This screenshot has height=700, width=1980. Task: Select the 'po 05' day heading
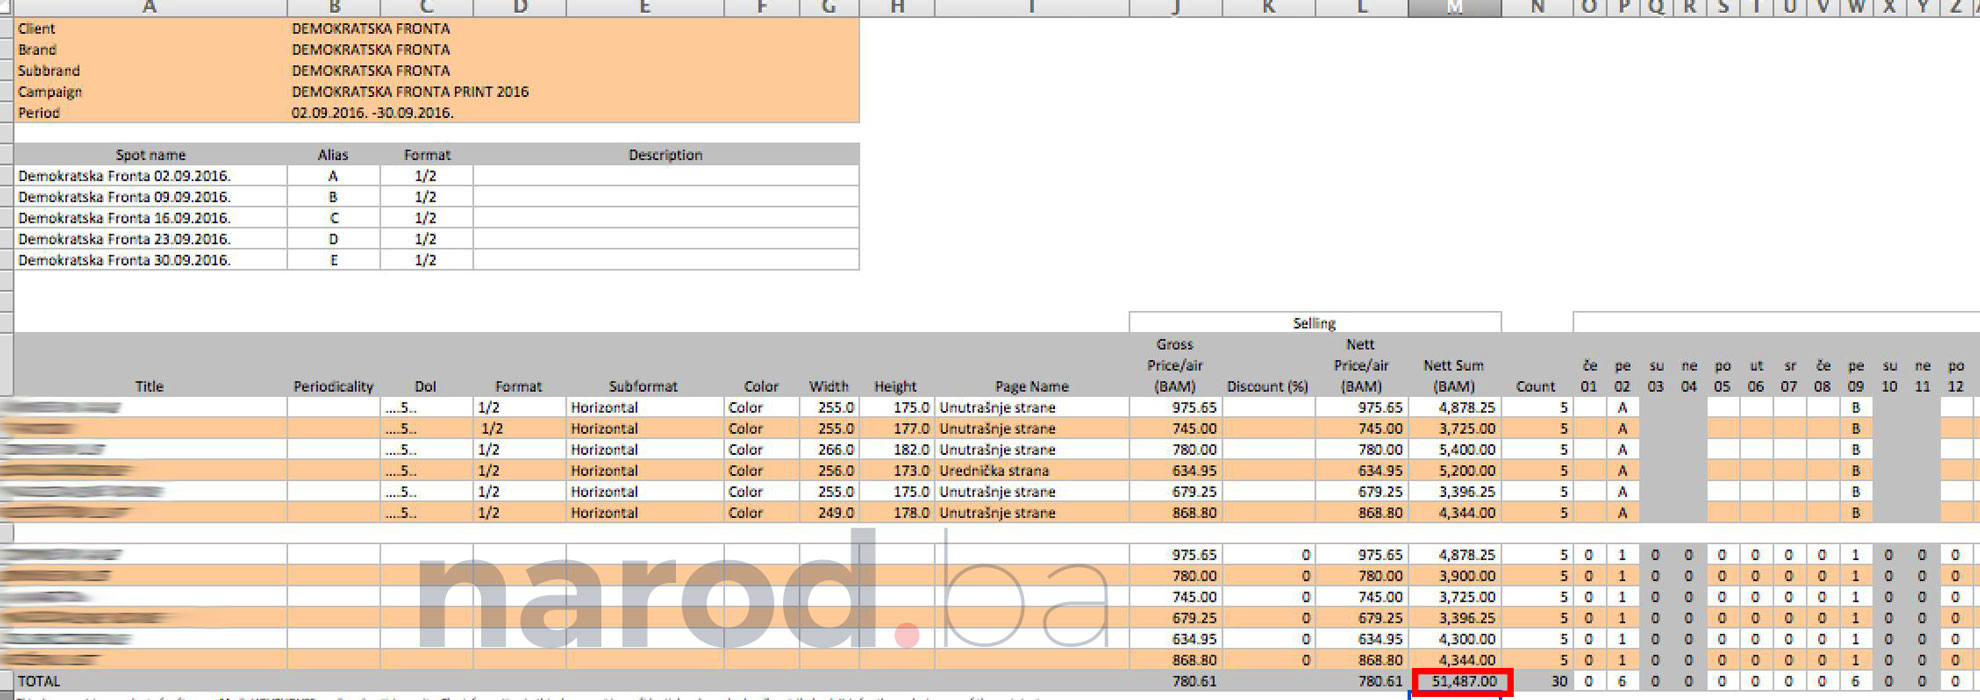(x=1722, y=376)
